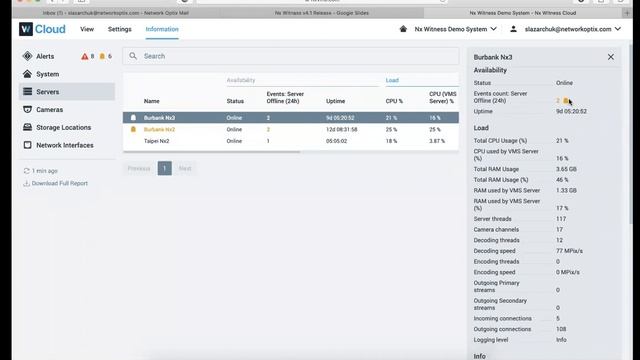This screenshot has height=360, width=640.
Task: Select Servers in the sidebar
Action: tap(67, 92)
